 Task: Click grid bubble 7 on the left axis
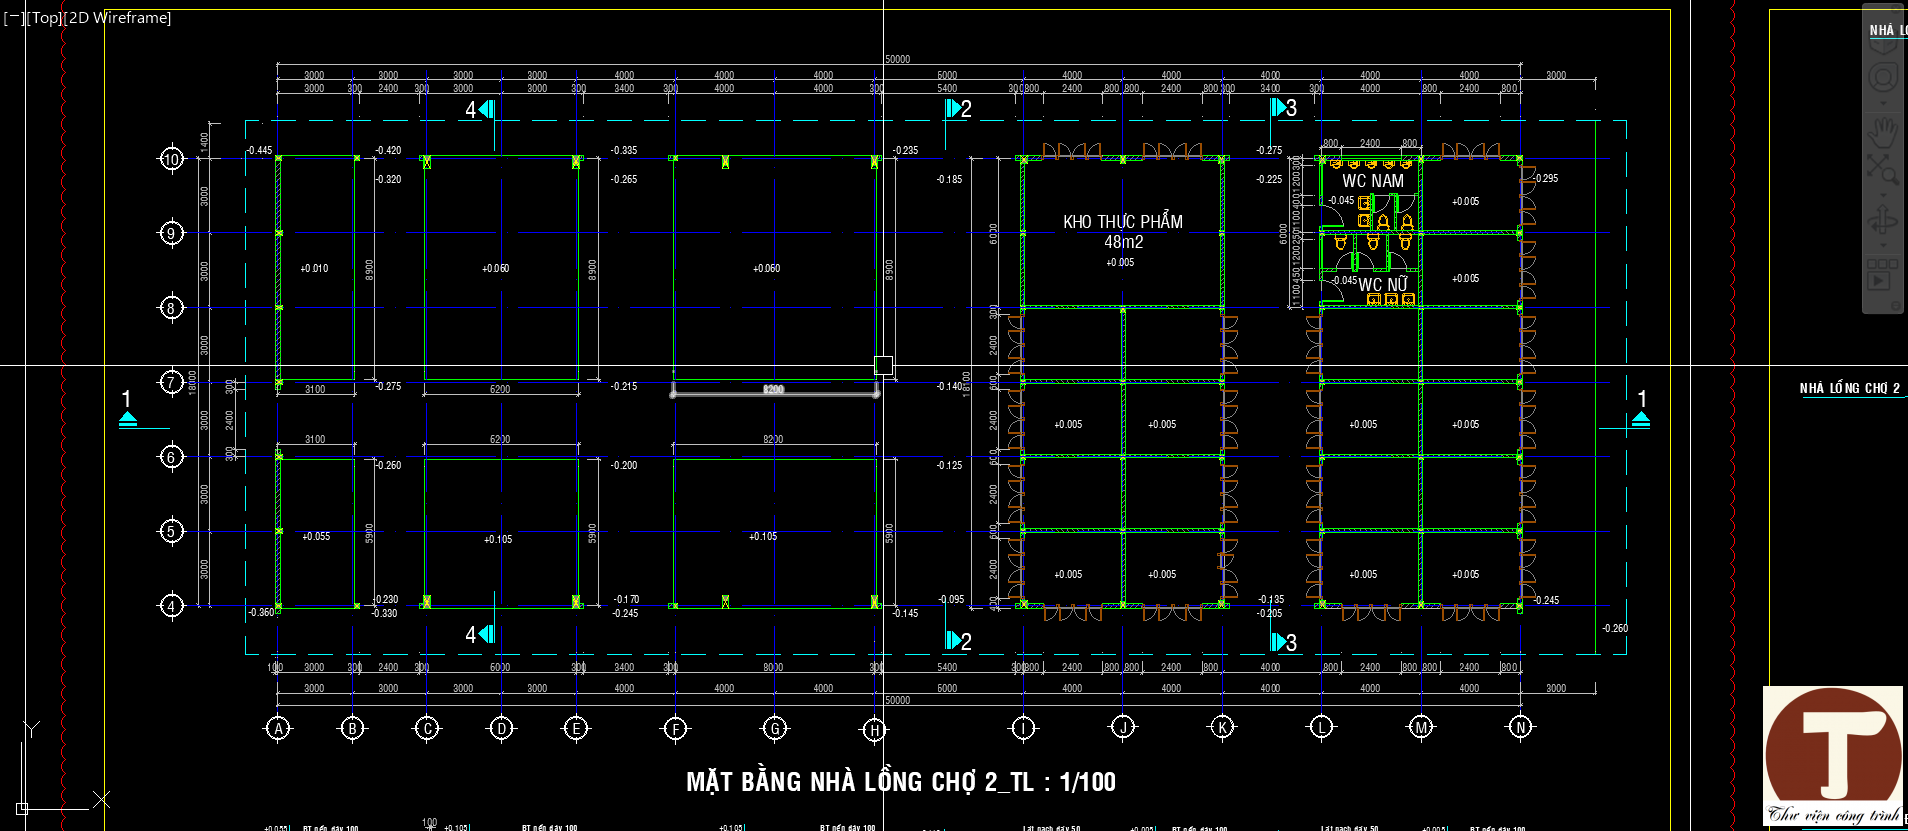coord(171,382)
